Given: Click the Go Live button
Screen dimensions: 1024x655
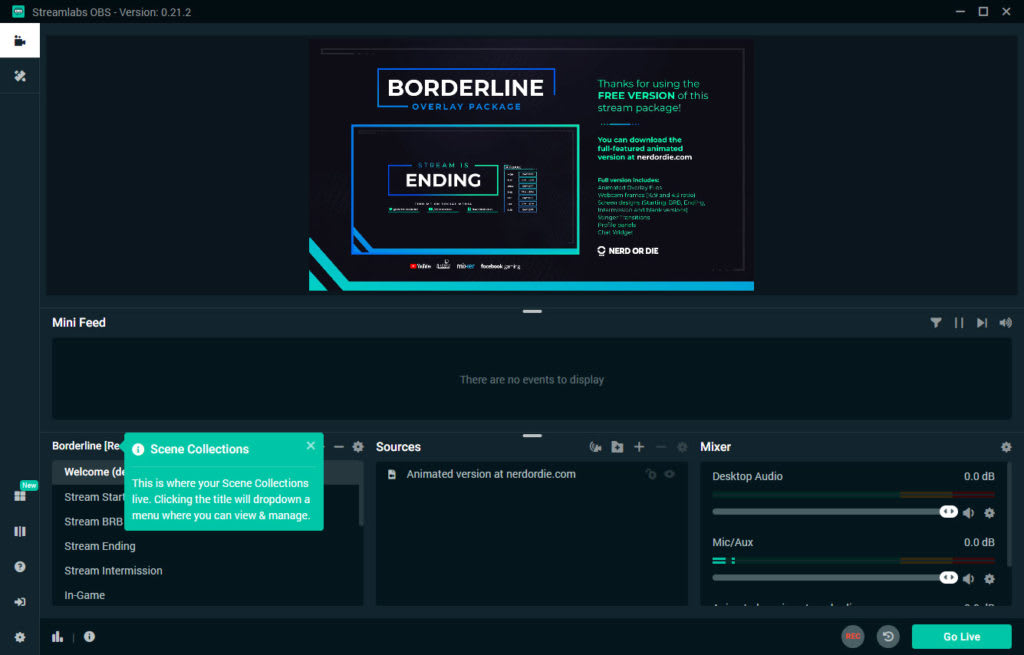Looking at the screenshot, I should [x=961, y=636].
